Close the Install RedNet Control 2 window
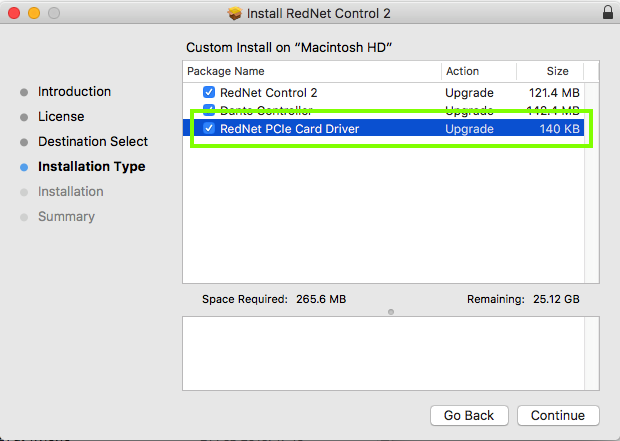Screen dimensions: 620x441 click(x=13, y=13)
